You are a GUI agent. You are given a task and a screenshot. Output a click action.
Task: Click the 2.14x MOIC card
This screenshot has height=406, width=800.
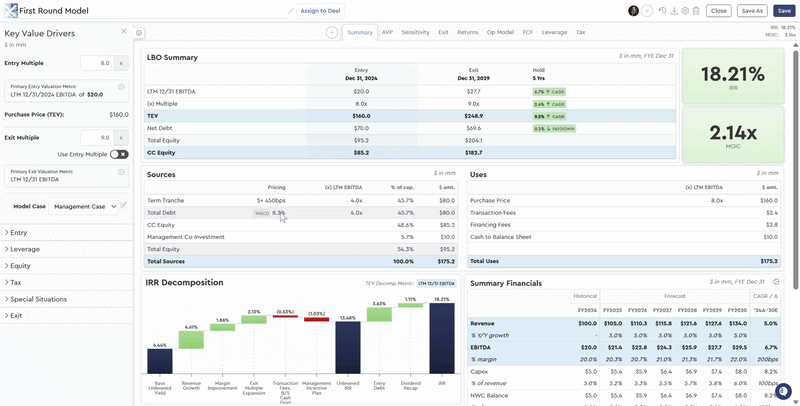tap(733, 135)
